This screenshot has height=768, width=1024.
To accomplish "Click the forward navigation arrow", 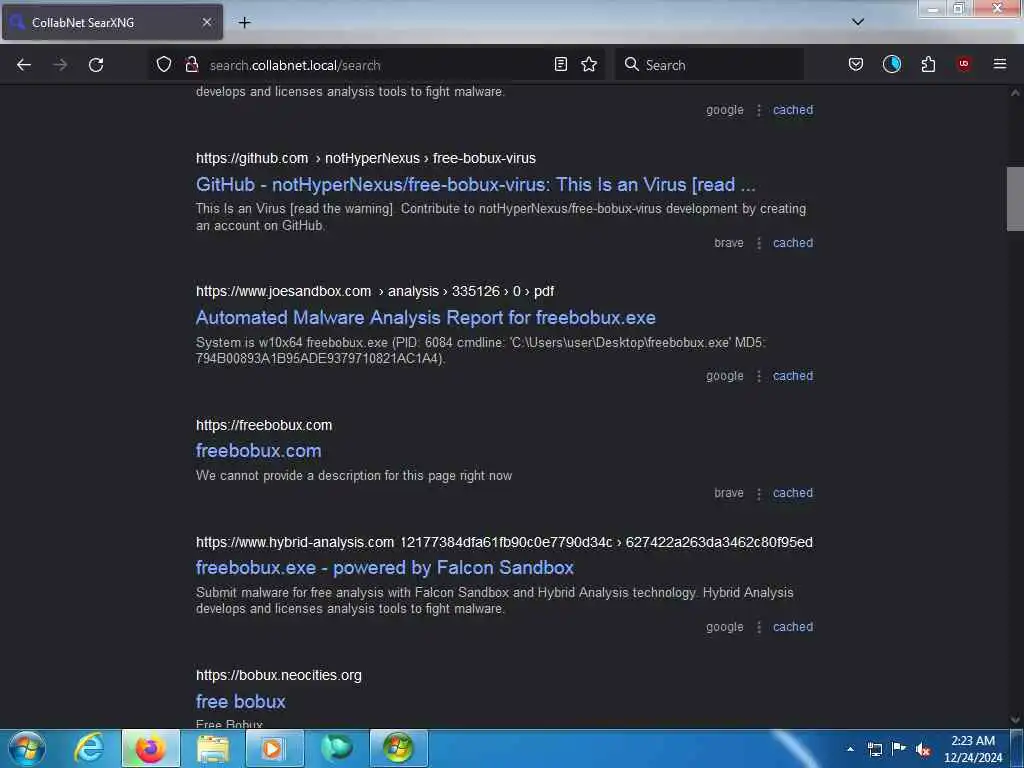I will coord(60,65).
